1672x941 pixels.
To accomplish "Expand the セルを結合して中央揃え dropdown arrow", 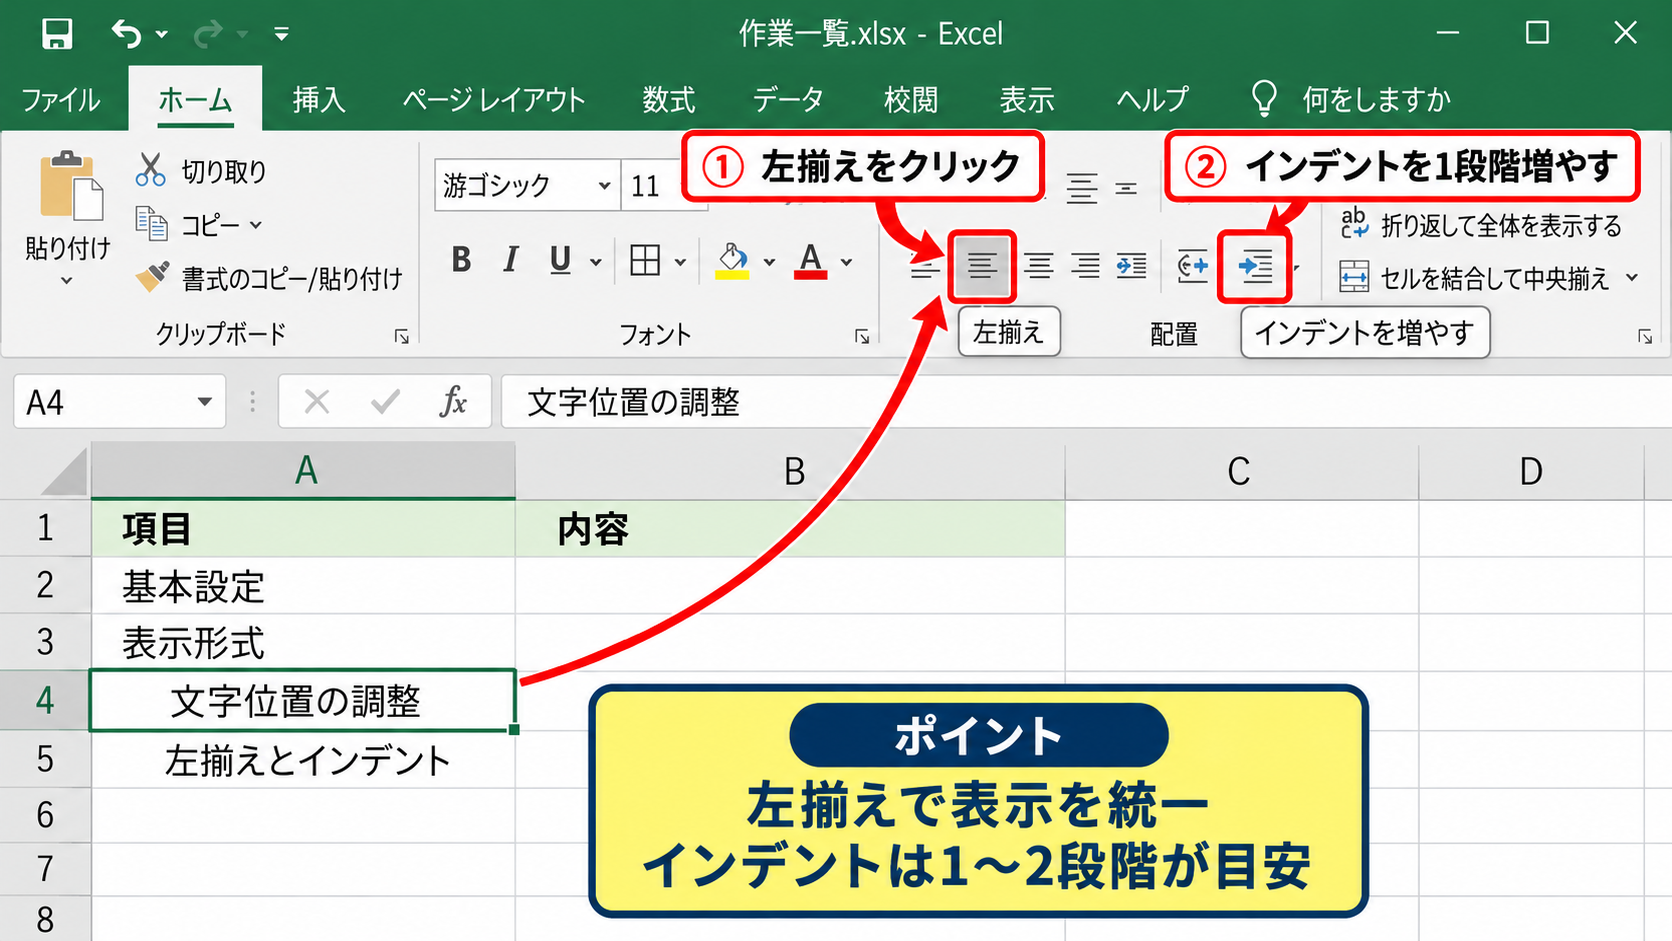I will (1632, 277).
